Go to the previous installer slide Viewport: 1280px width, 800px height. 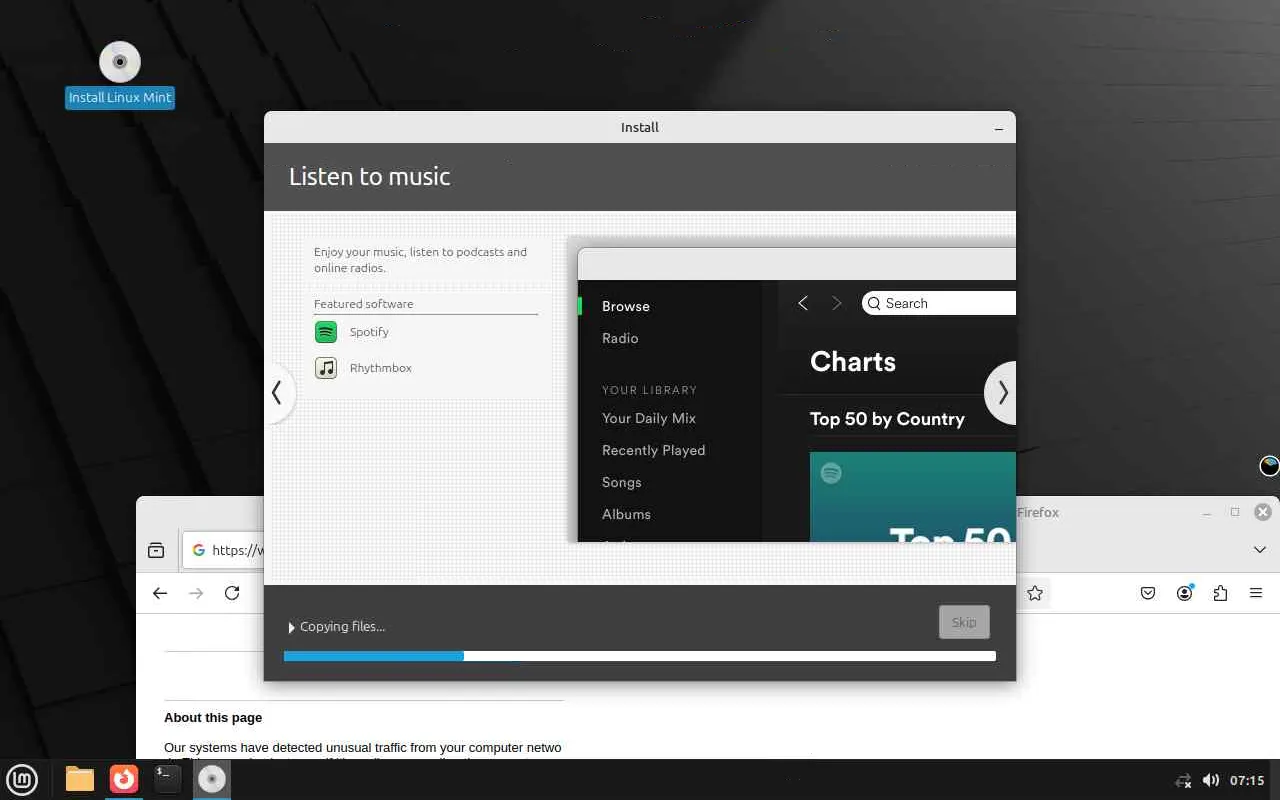pos(278,393)
